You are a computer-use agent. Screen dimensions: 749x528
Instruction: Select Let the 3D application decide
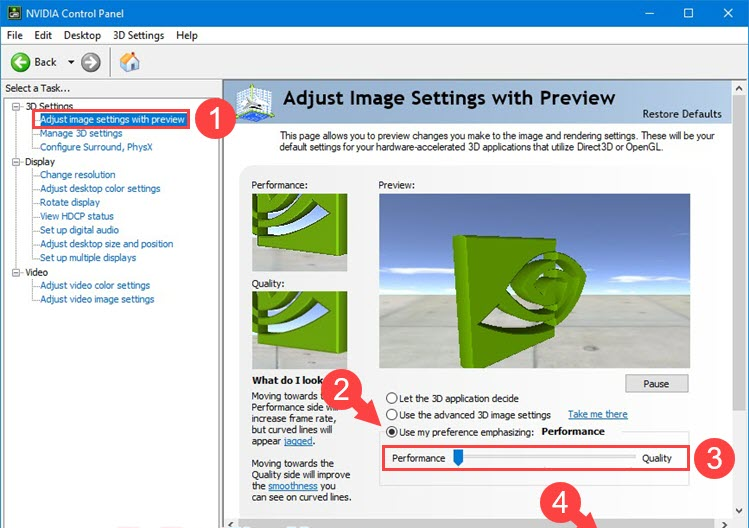392,398
